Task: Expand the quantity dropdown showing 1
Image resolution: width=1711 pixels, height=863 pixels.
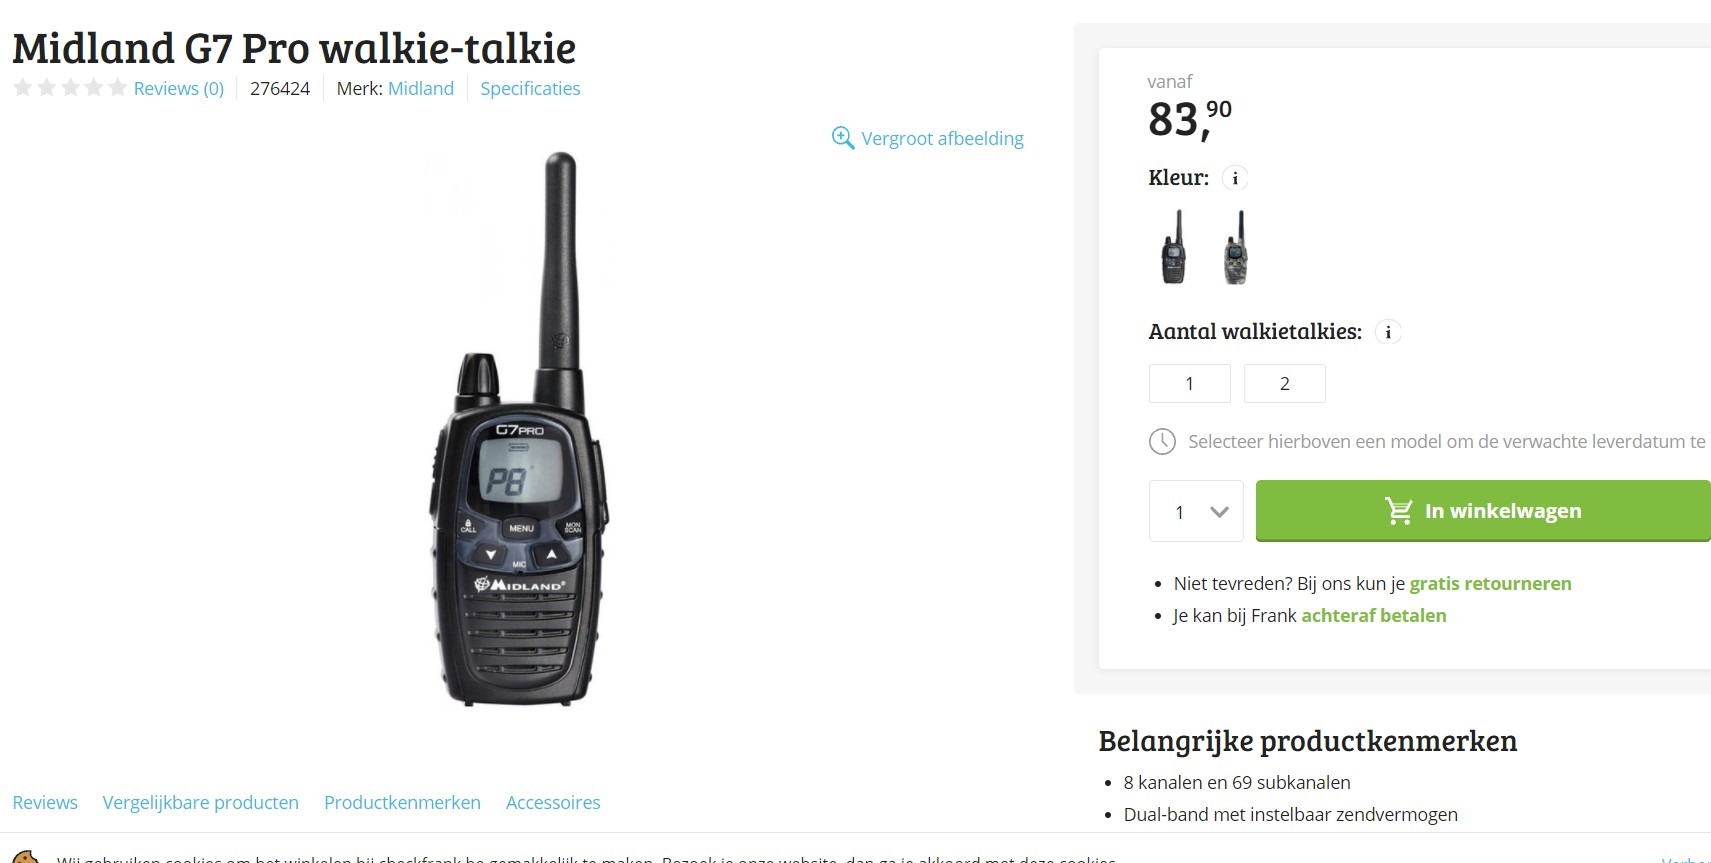Action: [x=1196, y=511]
